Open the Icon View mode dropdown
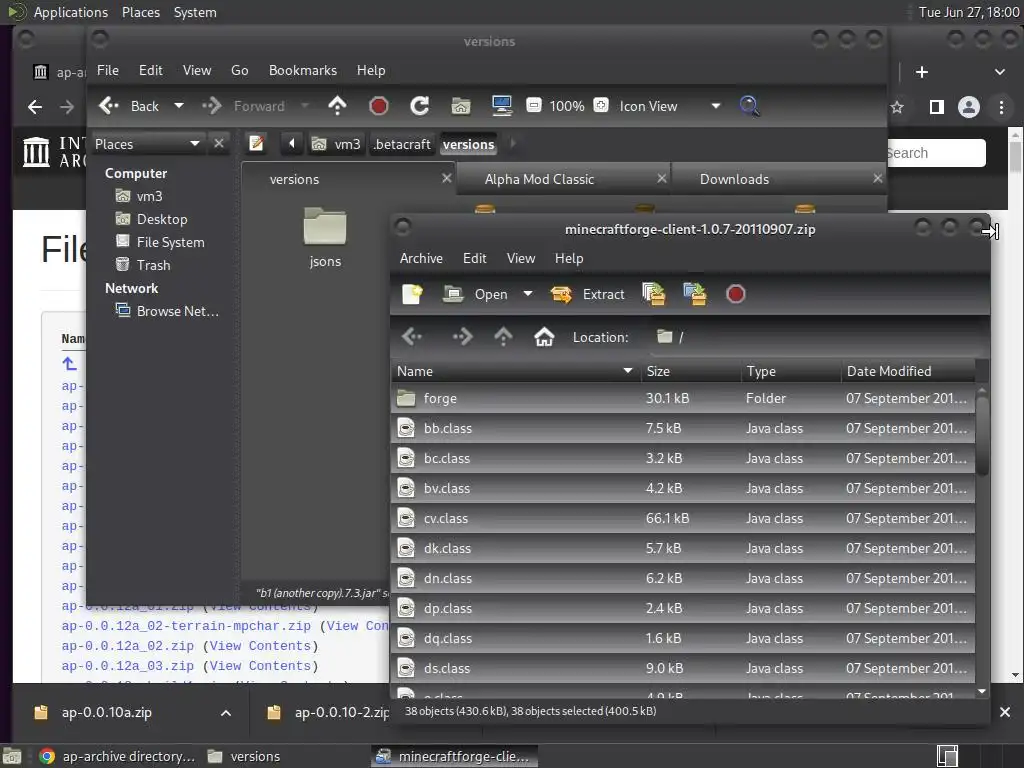The height and width of the screenshot is (768, 1024). coord(669,106)
